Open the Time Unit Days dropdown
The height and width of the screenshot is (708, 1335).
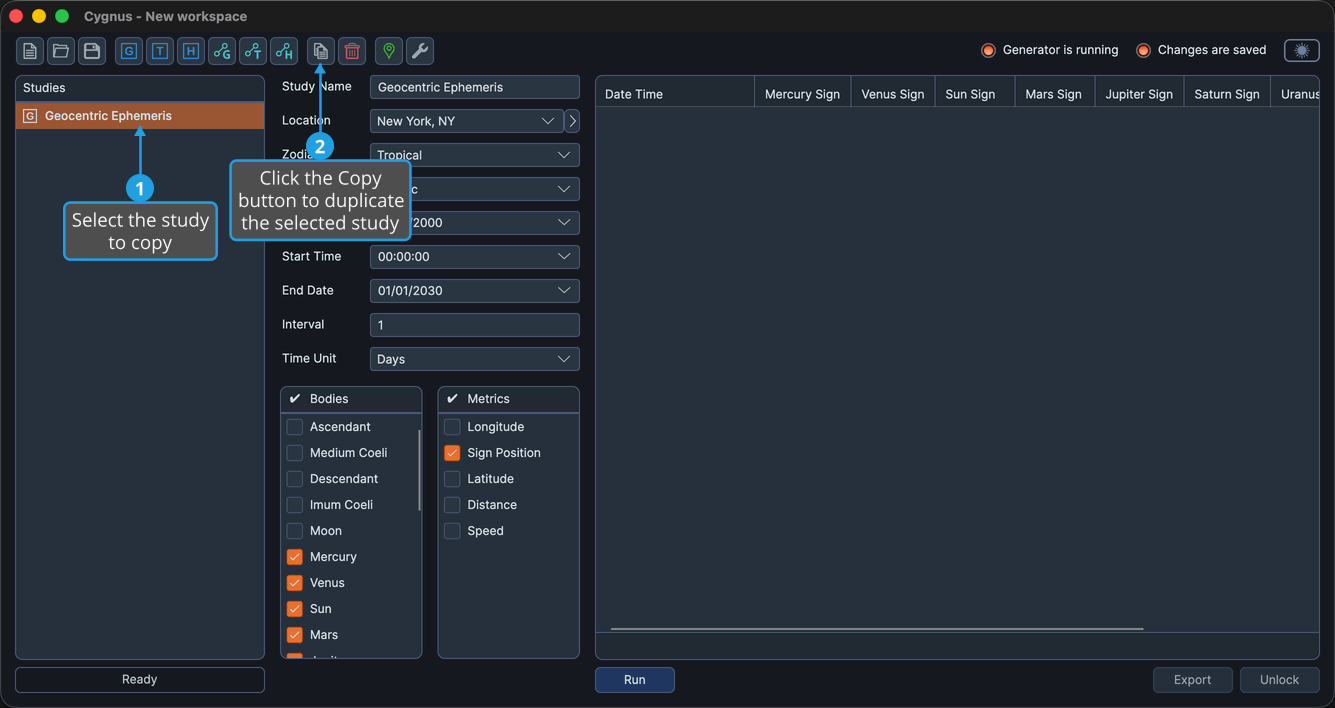coord(475,359)
